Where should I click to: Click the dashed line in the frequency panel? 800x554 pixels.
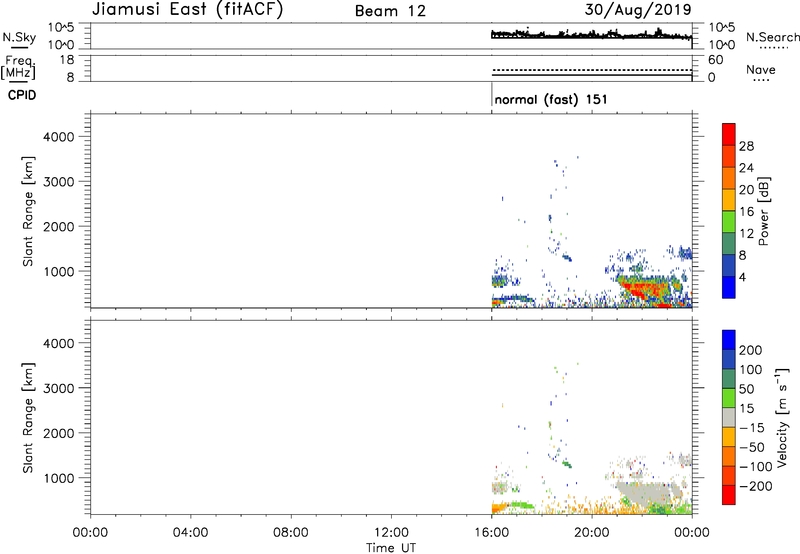coord(592,70)
